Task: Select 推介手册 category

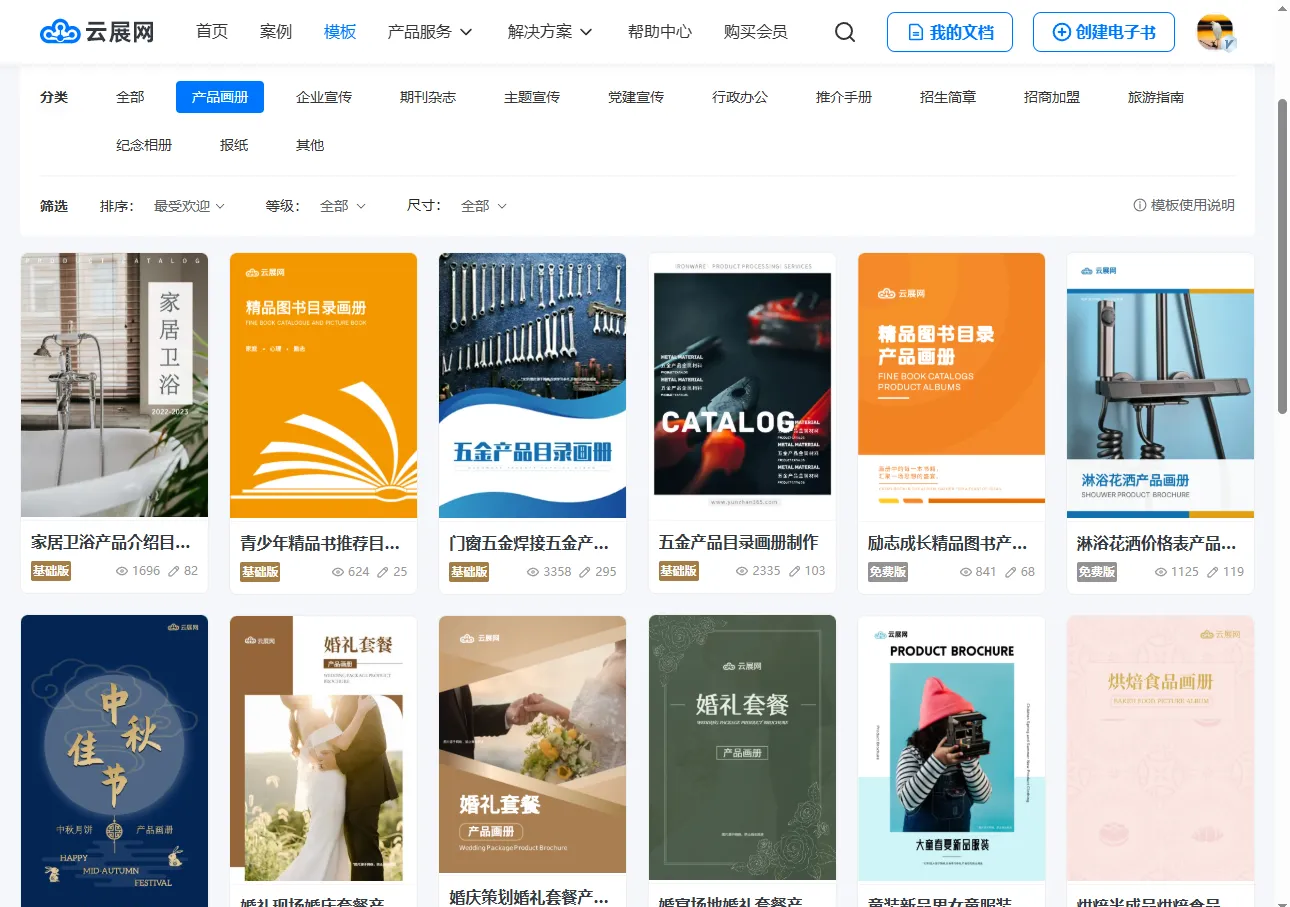Action: pos(844,97)
